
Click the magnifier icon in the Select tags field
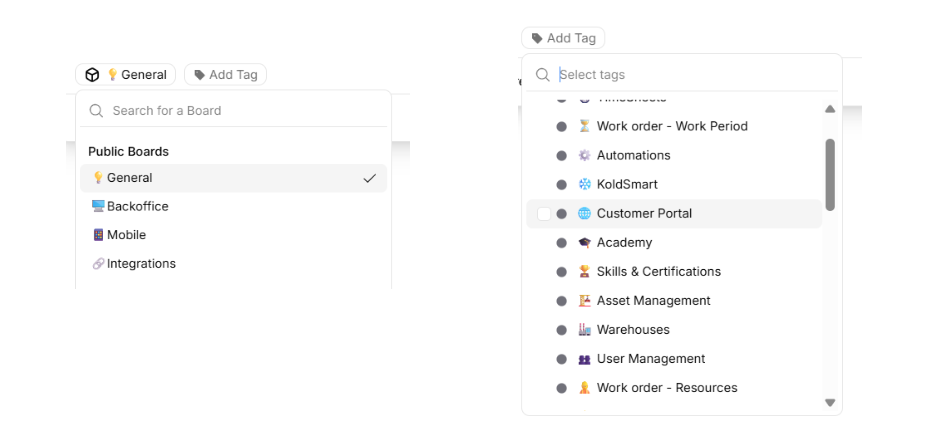(543, 75)
